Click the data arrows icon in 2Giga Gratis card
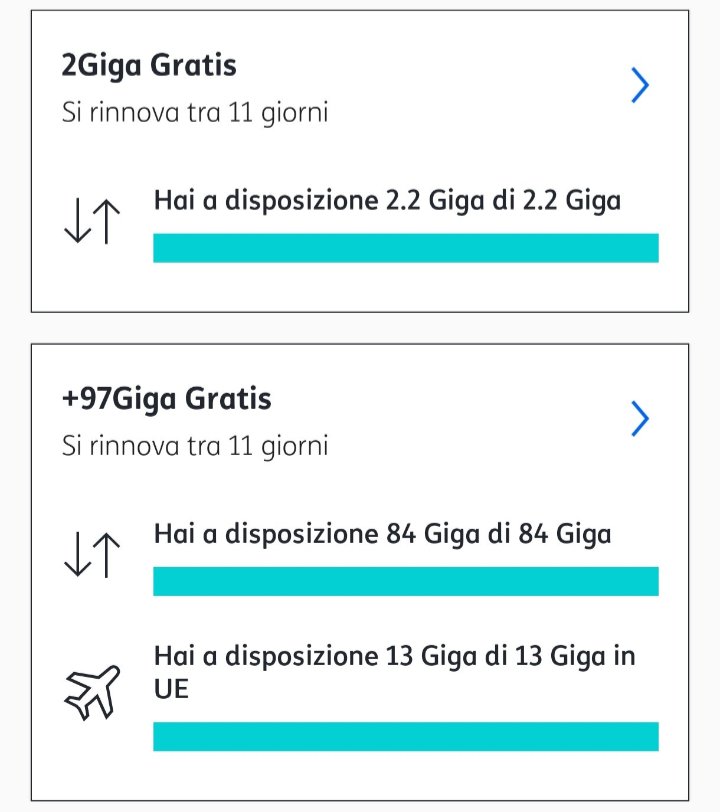The width and height of the screenshot is (720, 812). [92, 222]
